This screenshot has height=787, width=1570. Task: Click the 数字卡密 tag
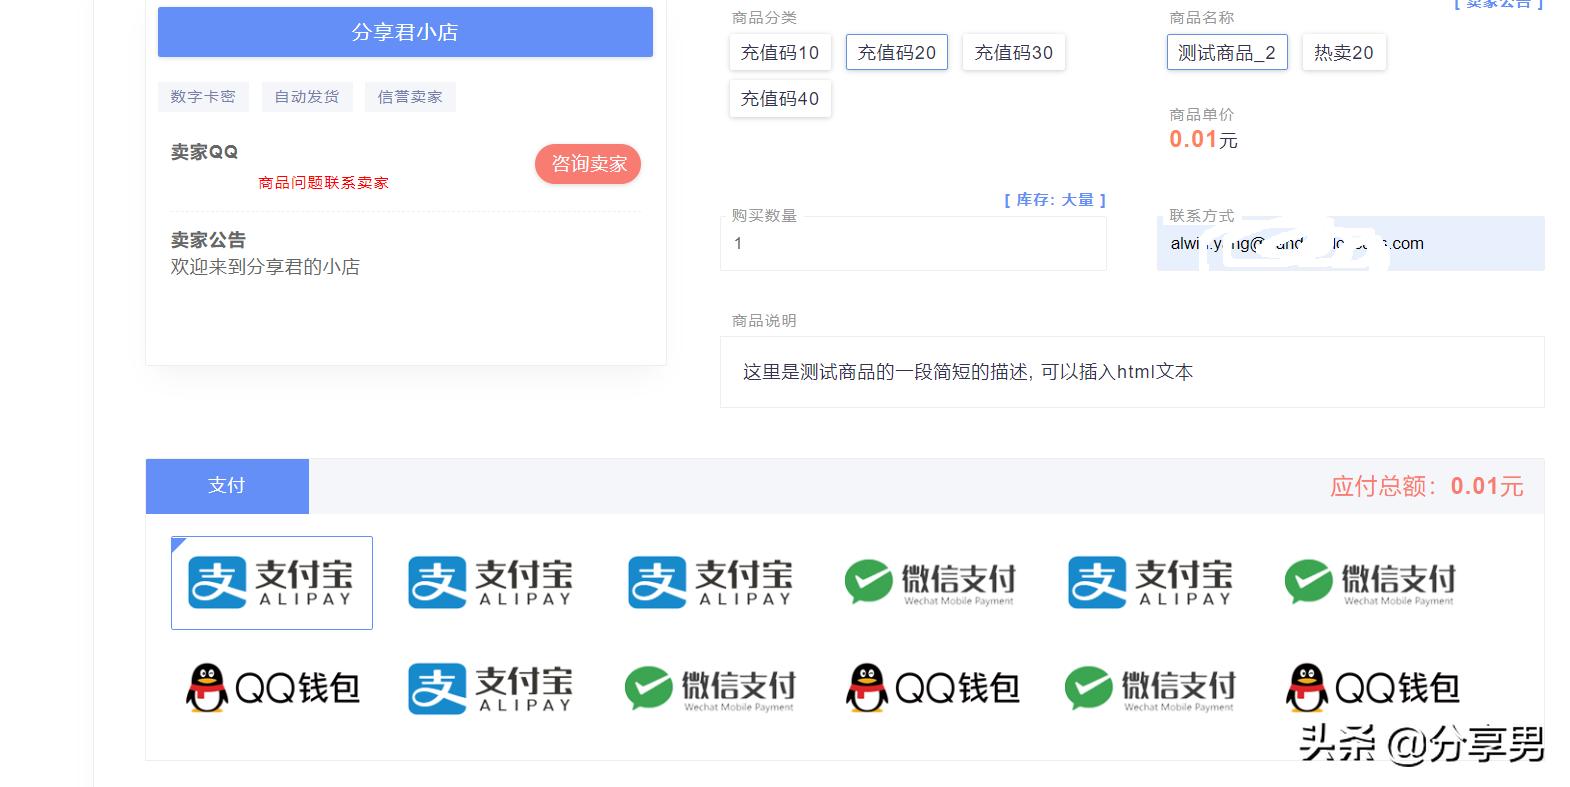[x=203, y=97]
